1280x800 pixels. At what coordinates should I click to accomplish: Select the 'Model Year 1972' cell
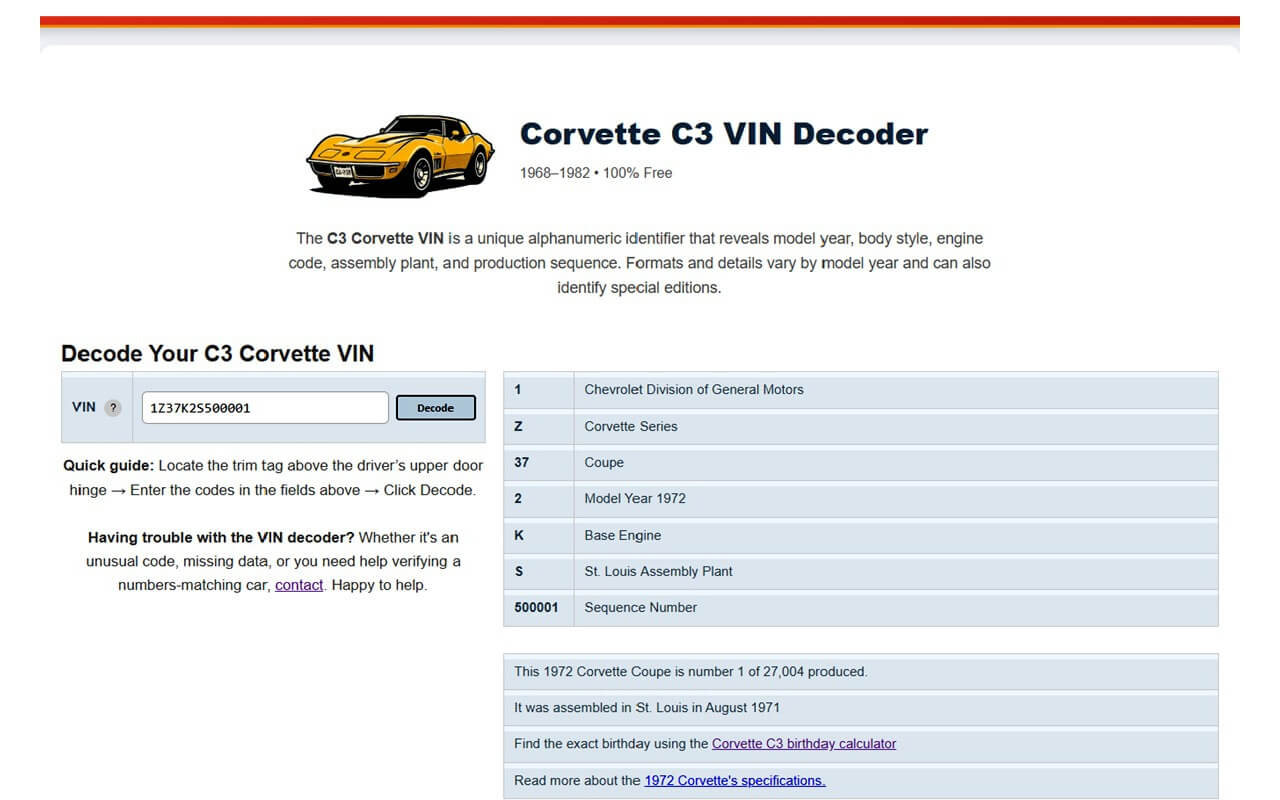coord(896,499)
